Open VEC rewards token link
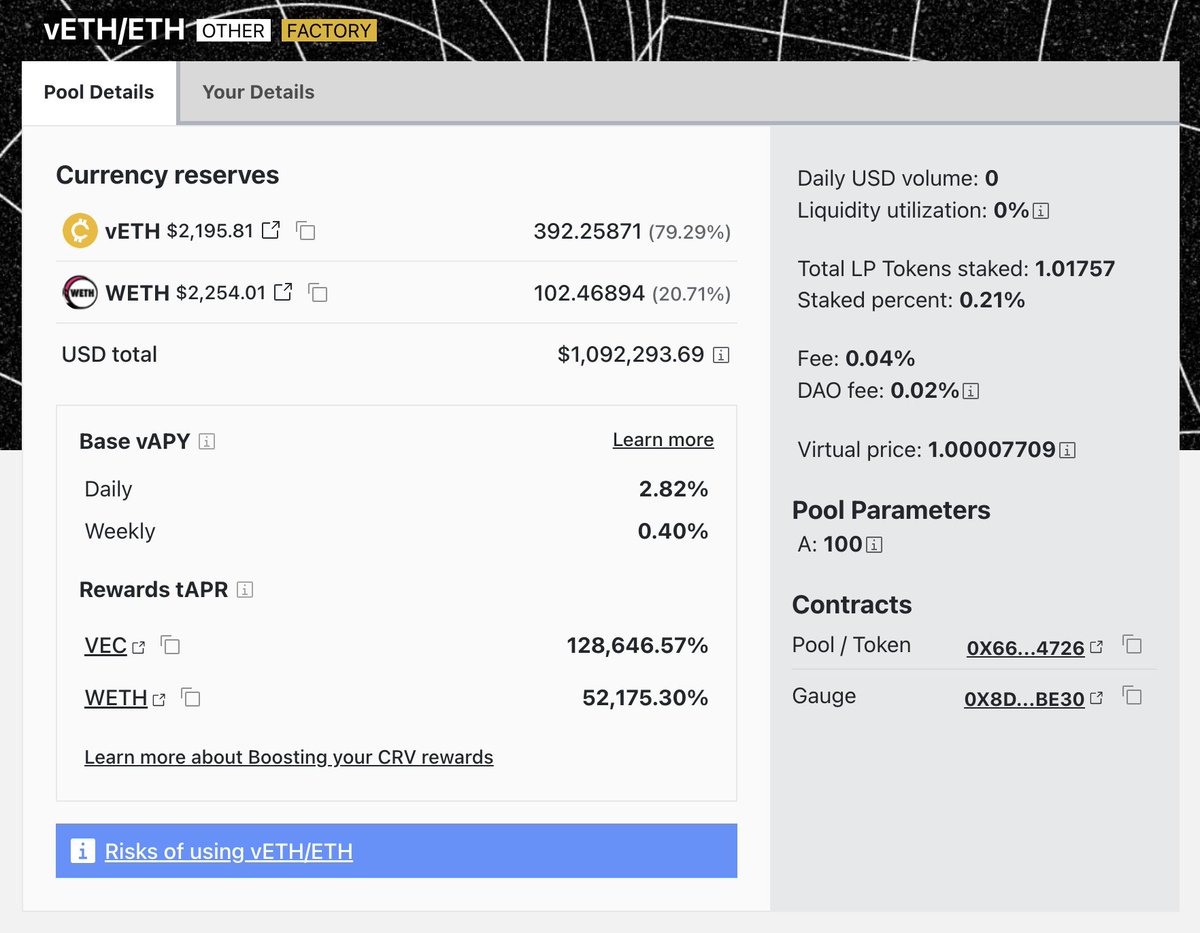 click(106, 646)
